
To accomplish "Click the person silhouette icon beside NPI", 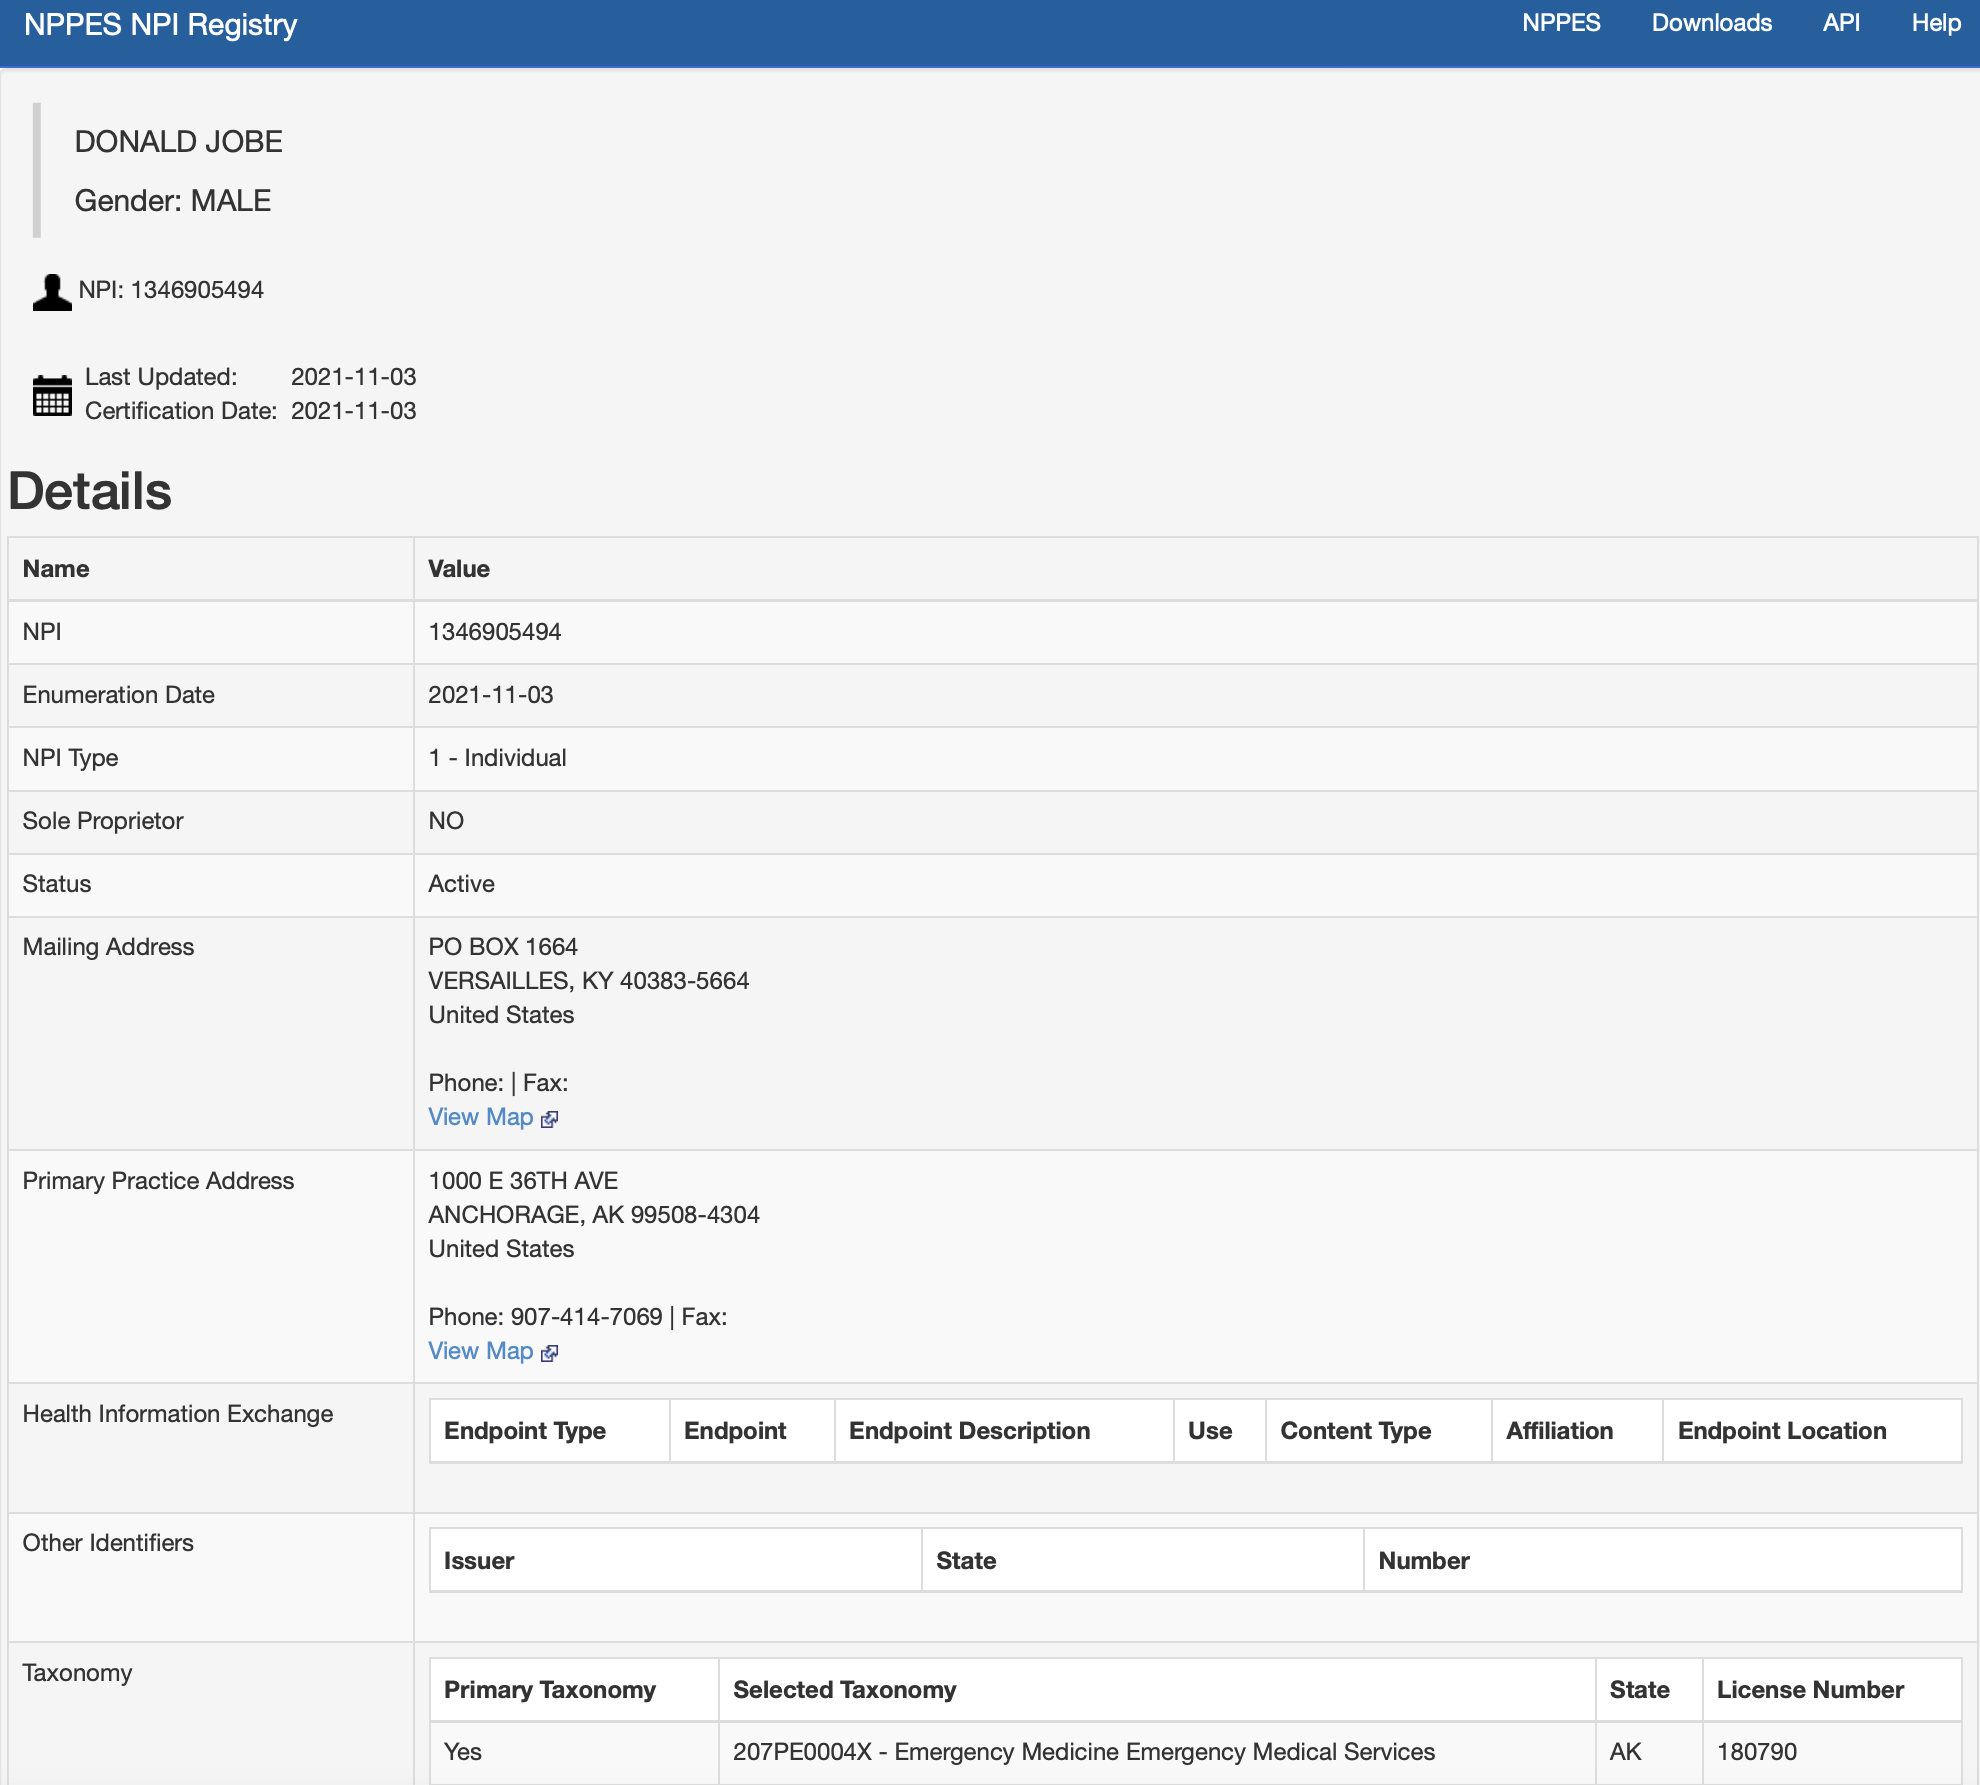I will pyautogui.click(x=51, y=292).
